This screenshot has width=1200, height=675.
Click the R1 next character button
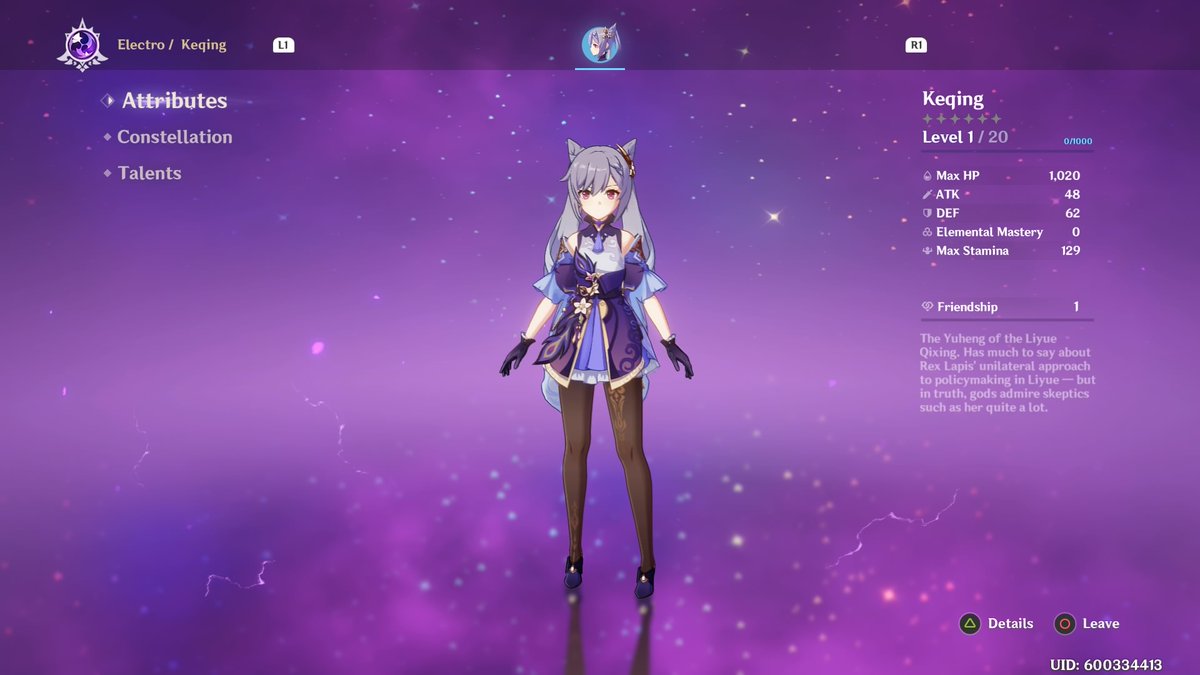pos(916,45)
